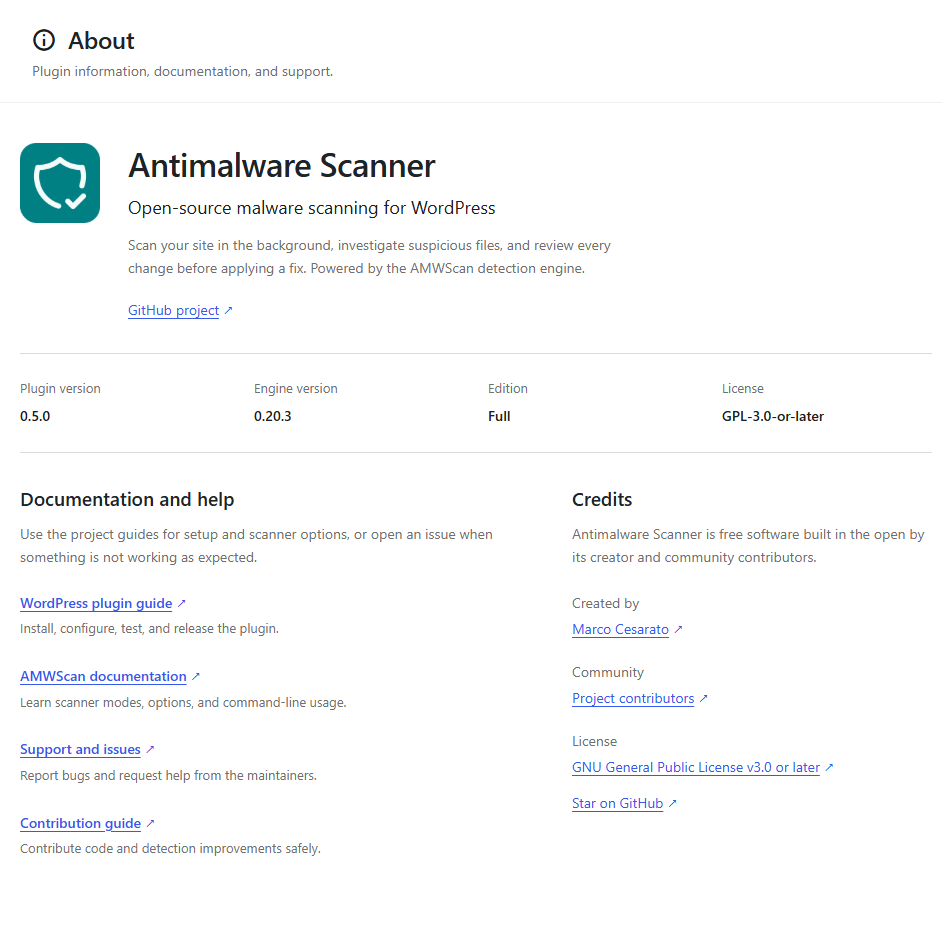Click engine version value 0.20.3
Screen dimensions: 942x926
coord(272,416)
